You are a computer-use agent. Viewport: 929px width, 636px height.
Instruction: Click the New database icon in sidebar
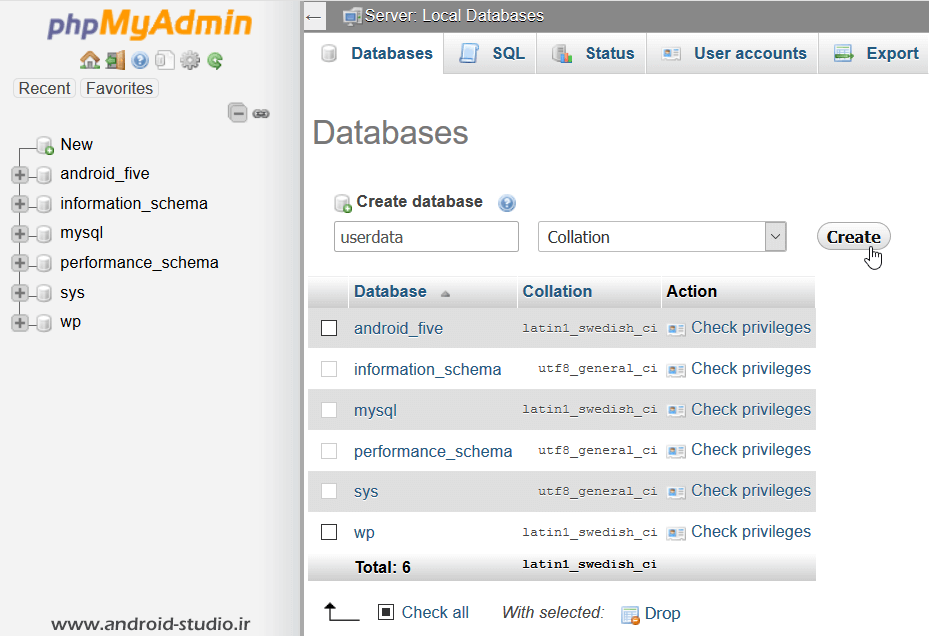[45, 145]
